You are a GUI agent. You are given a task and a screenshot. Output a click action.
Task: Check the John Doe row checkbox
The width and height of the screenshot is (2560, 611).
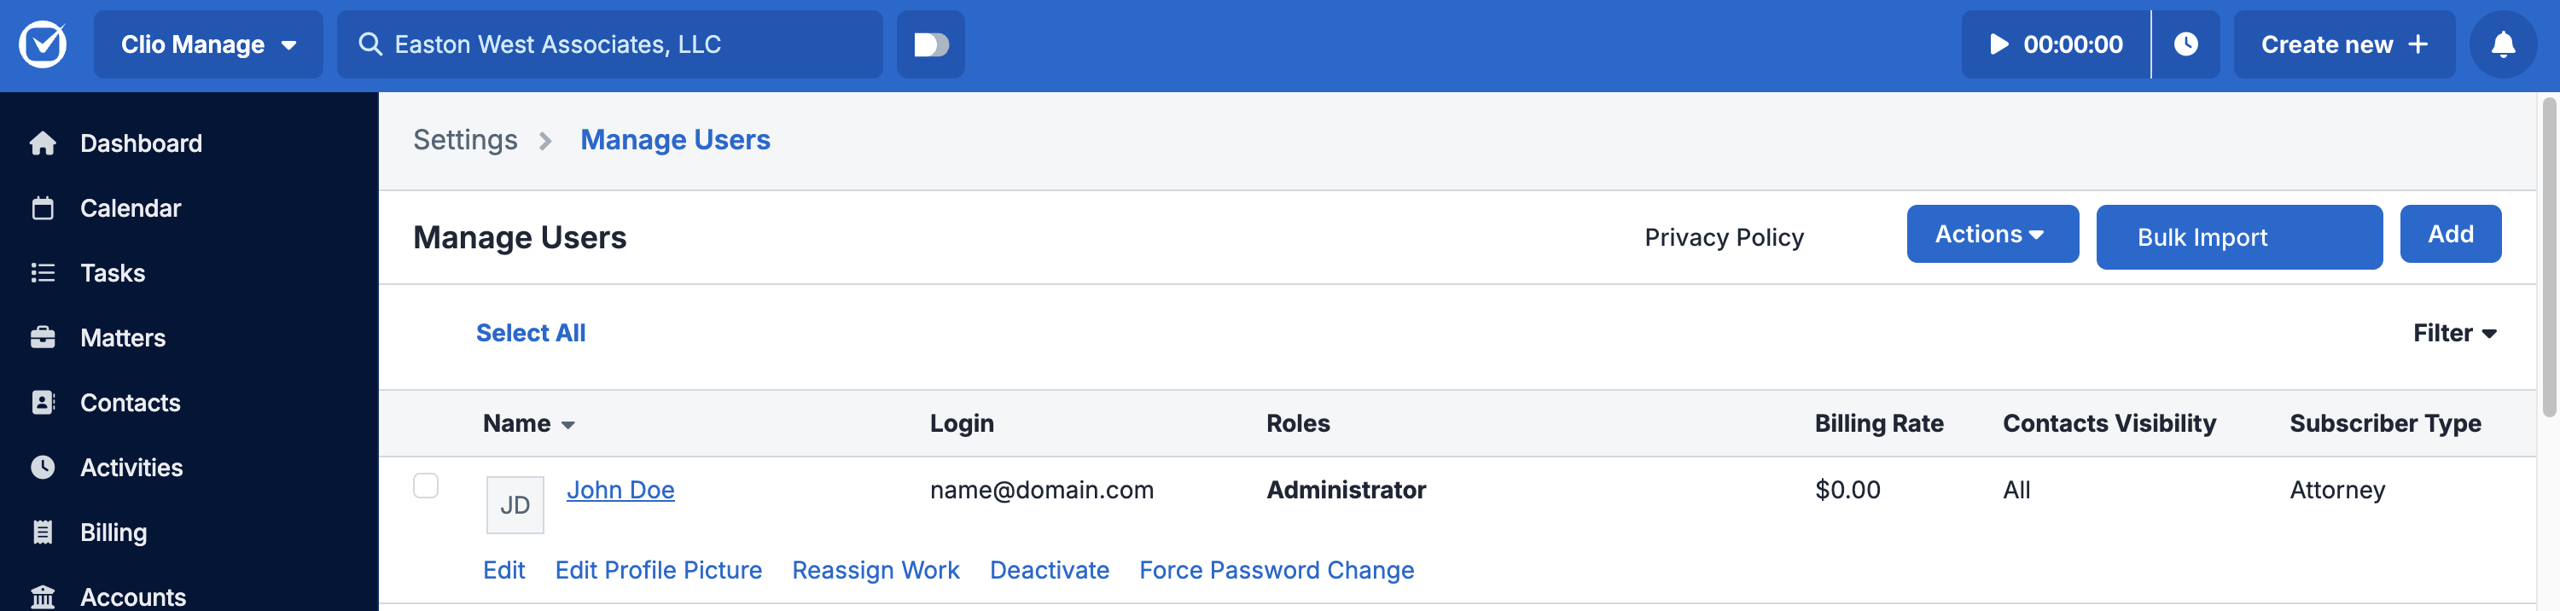[x=426, y=485]
